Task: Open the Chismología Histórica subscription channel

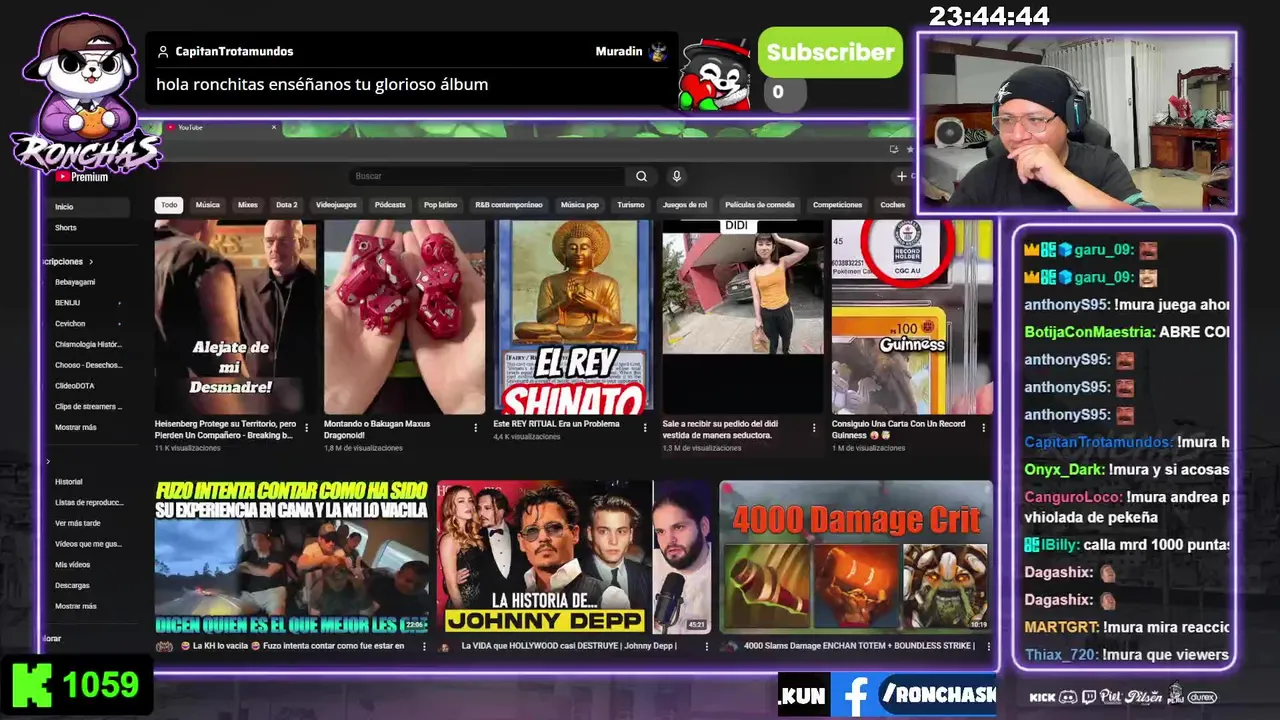Action: [x=88, y=344]
